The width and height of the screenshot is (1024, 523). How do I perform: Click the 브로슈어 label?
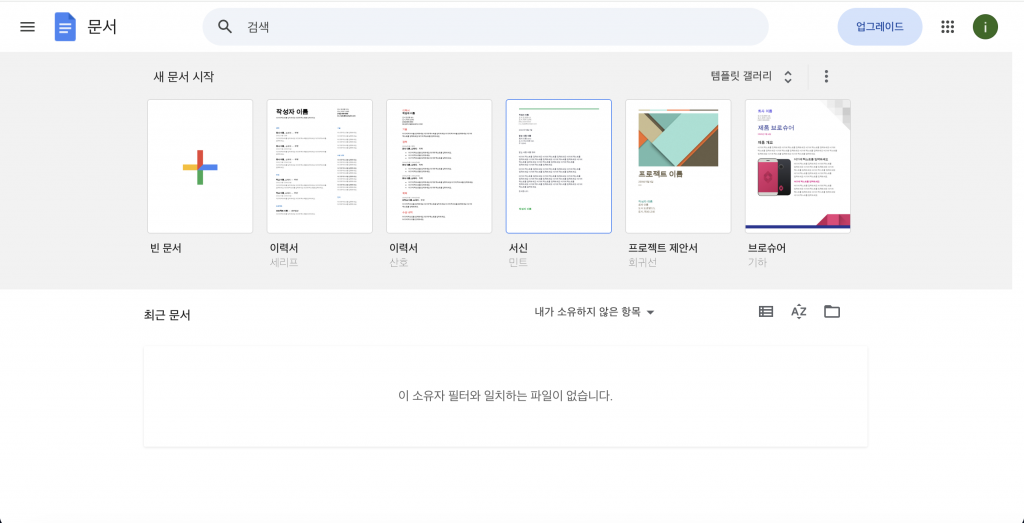tap(767, 248)
